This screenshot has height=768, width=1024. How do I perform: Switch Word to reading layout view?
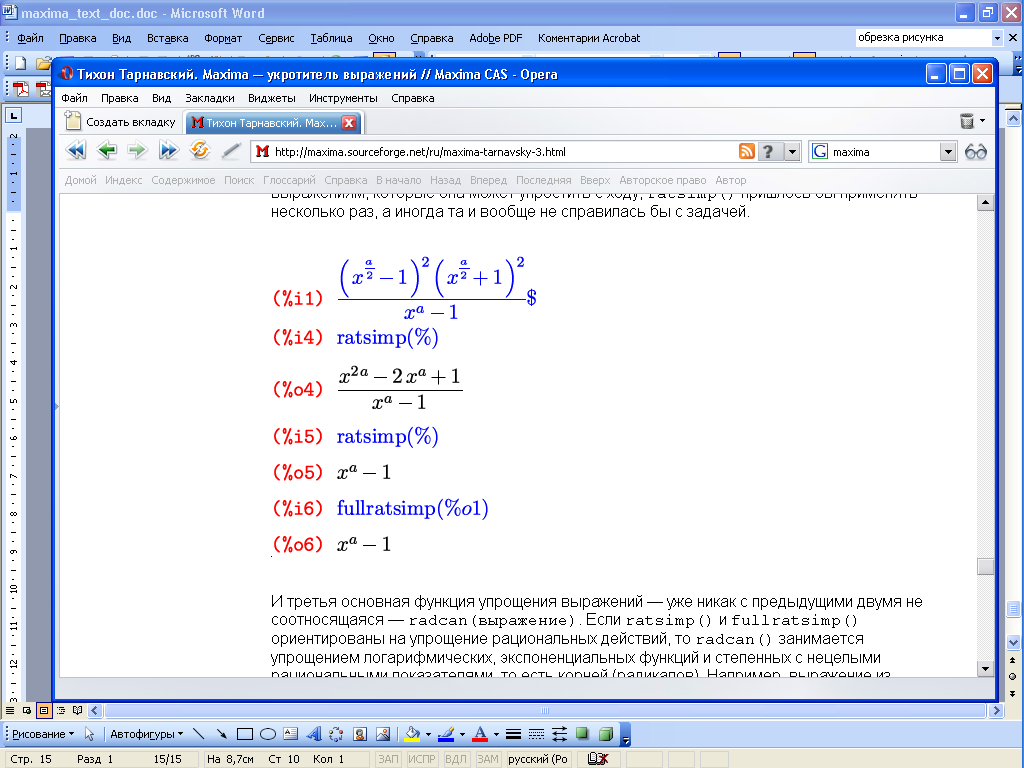point(78,710)
